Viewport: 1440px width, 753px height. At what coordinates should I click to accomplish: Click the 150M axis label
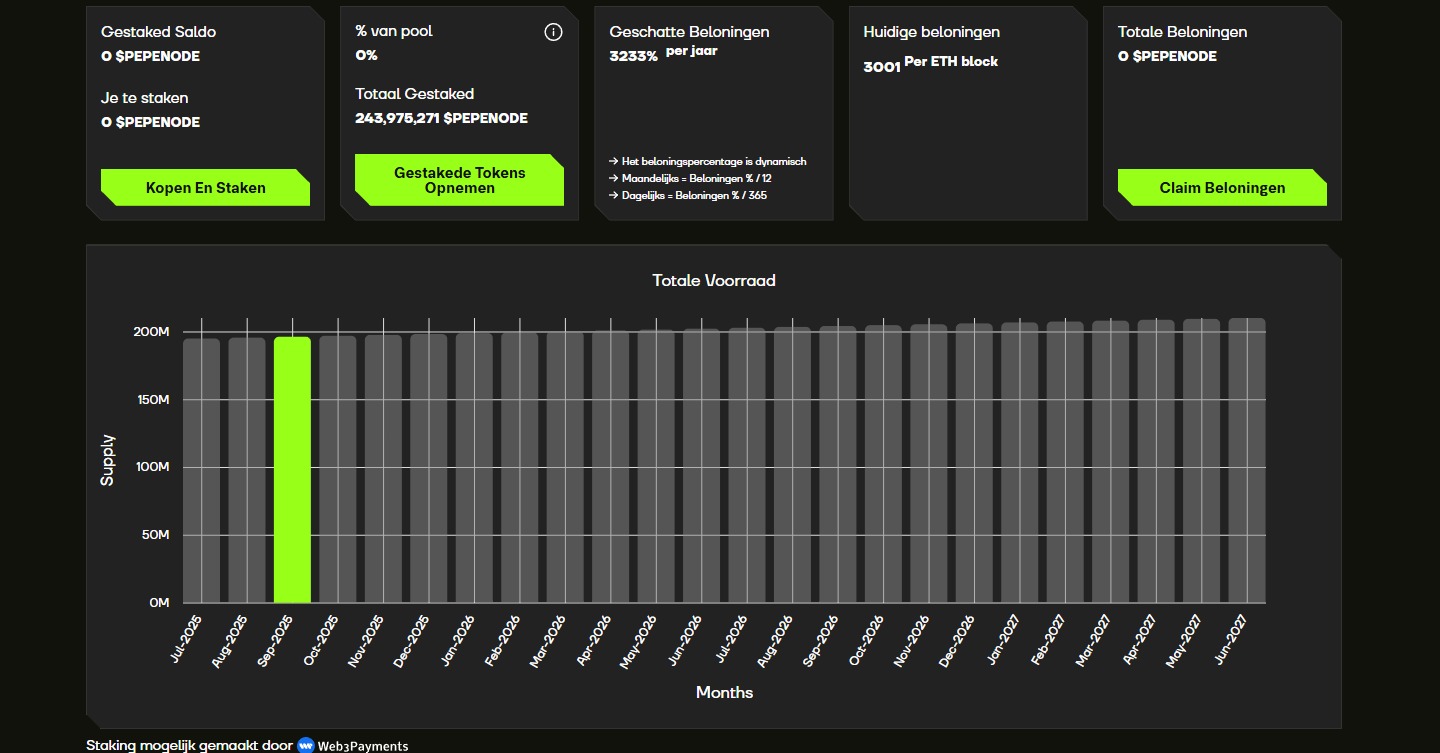click(152, 400)
